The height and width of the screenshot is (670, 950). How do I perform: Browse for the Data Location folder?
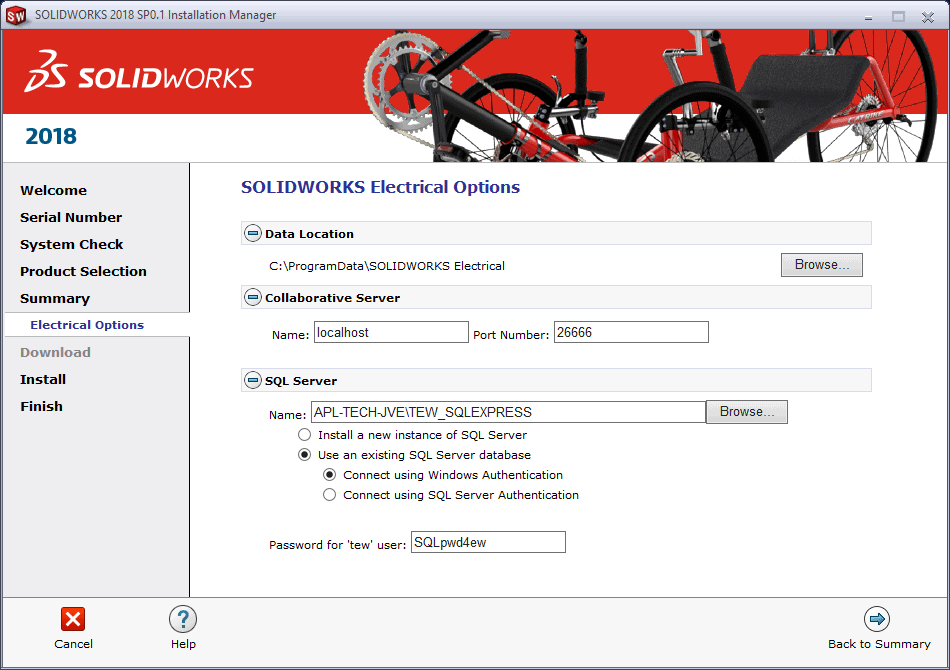(821, 265)
